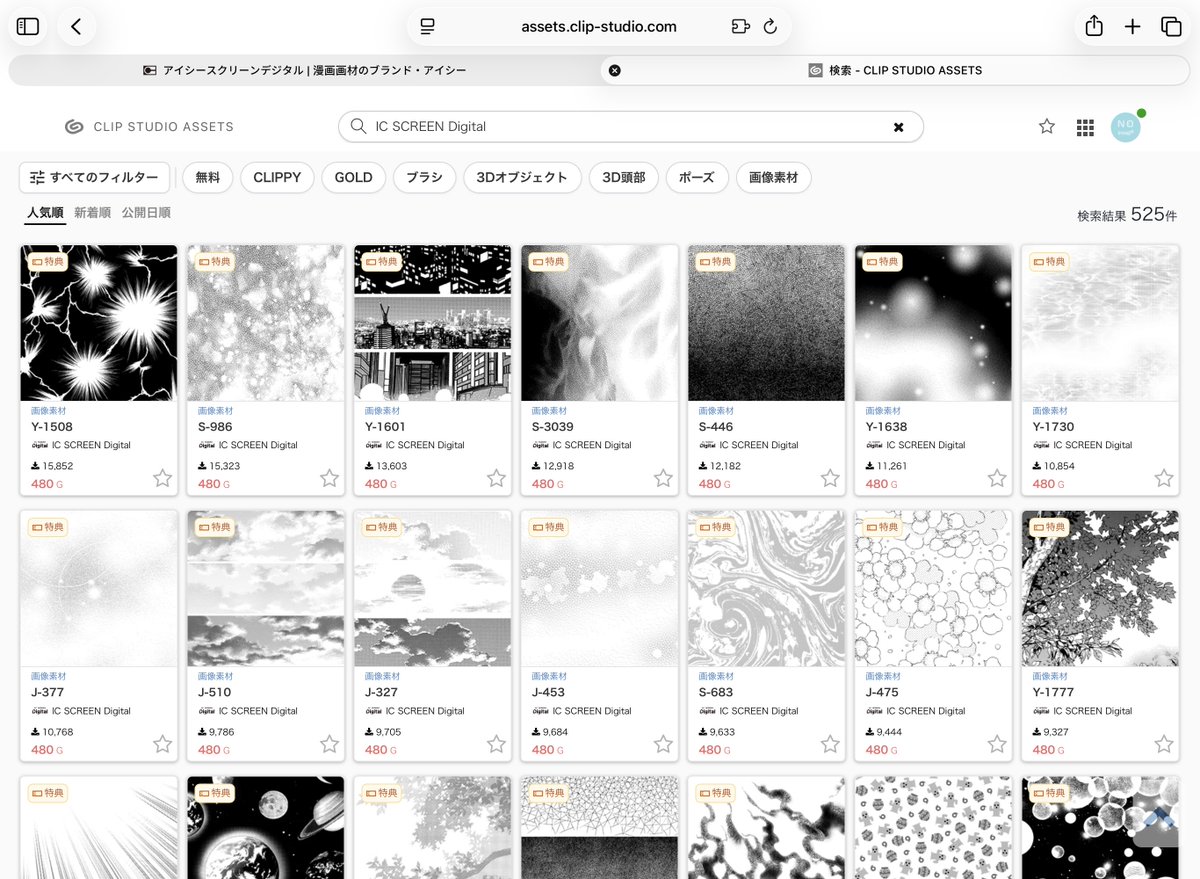Go back to the previous page
The image size is (1200, 879).
[76, 27]
